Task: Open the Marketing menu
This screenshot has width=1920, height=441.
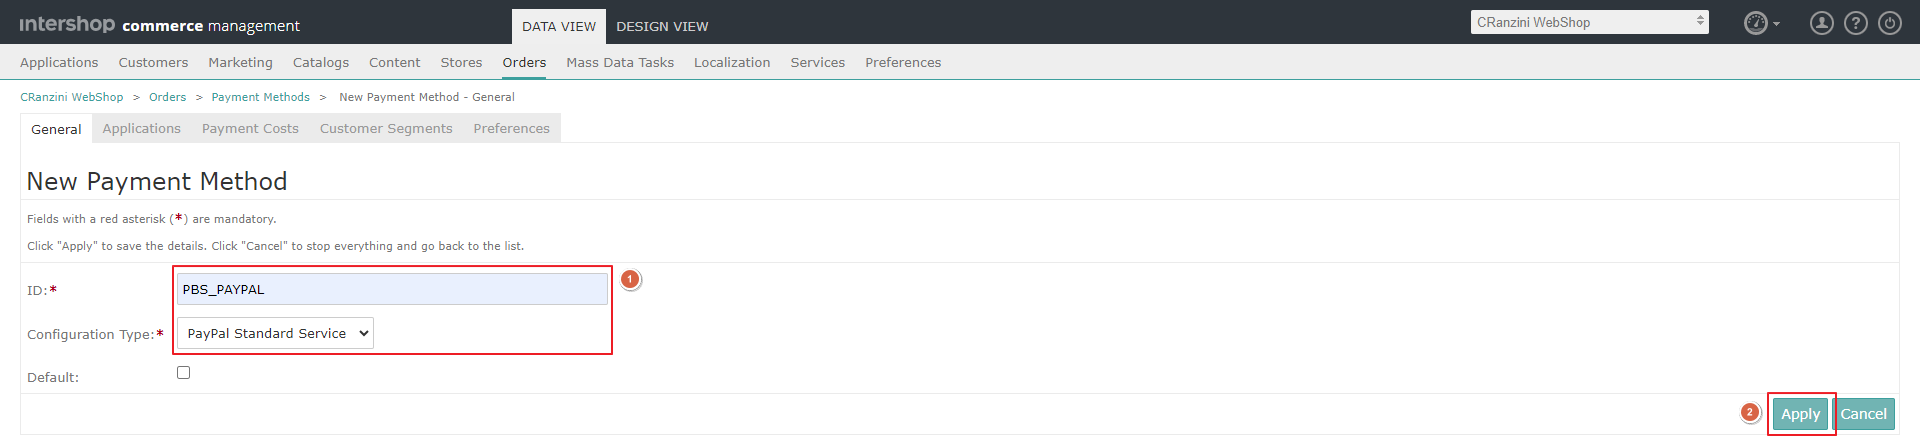Action: (x=240, y=62)
